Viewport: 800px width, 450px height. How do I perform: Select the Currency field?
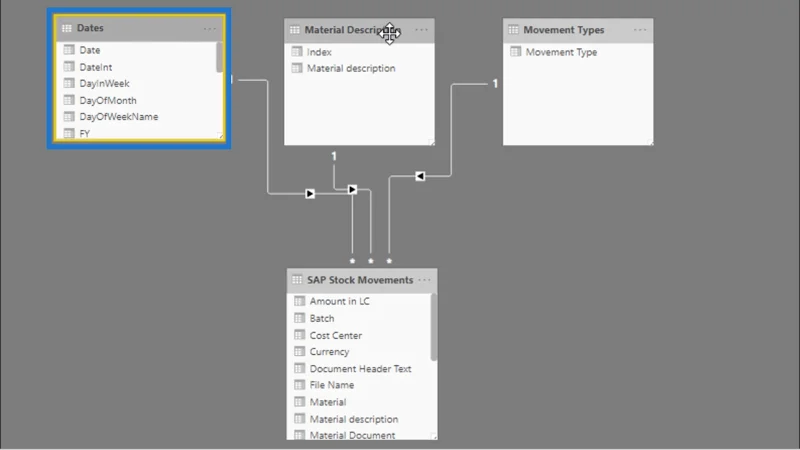tap(330, 352)
